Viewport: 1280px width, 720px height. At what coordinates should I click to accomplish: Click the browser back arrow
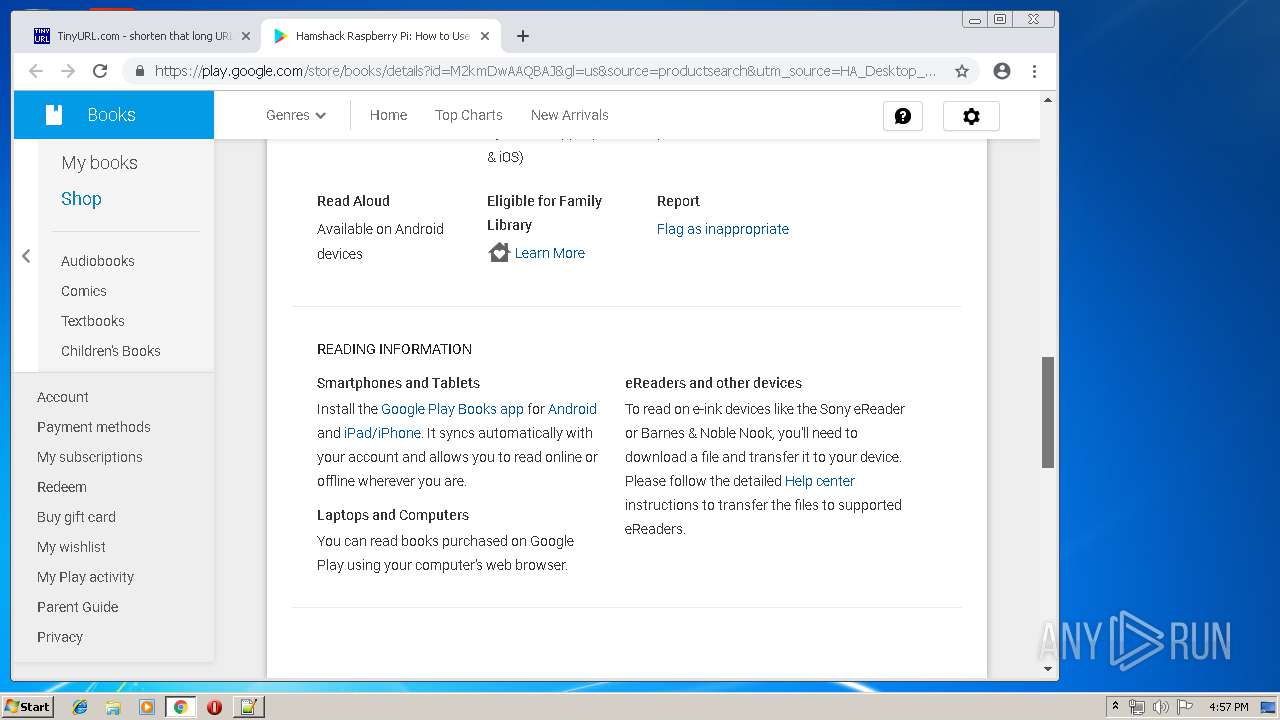[x=36, y=71]
